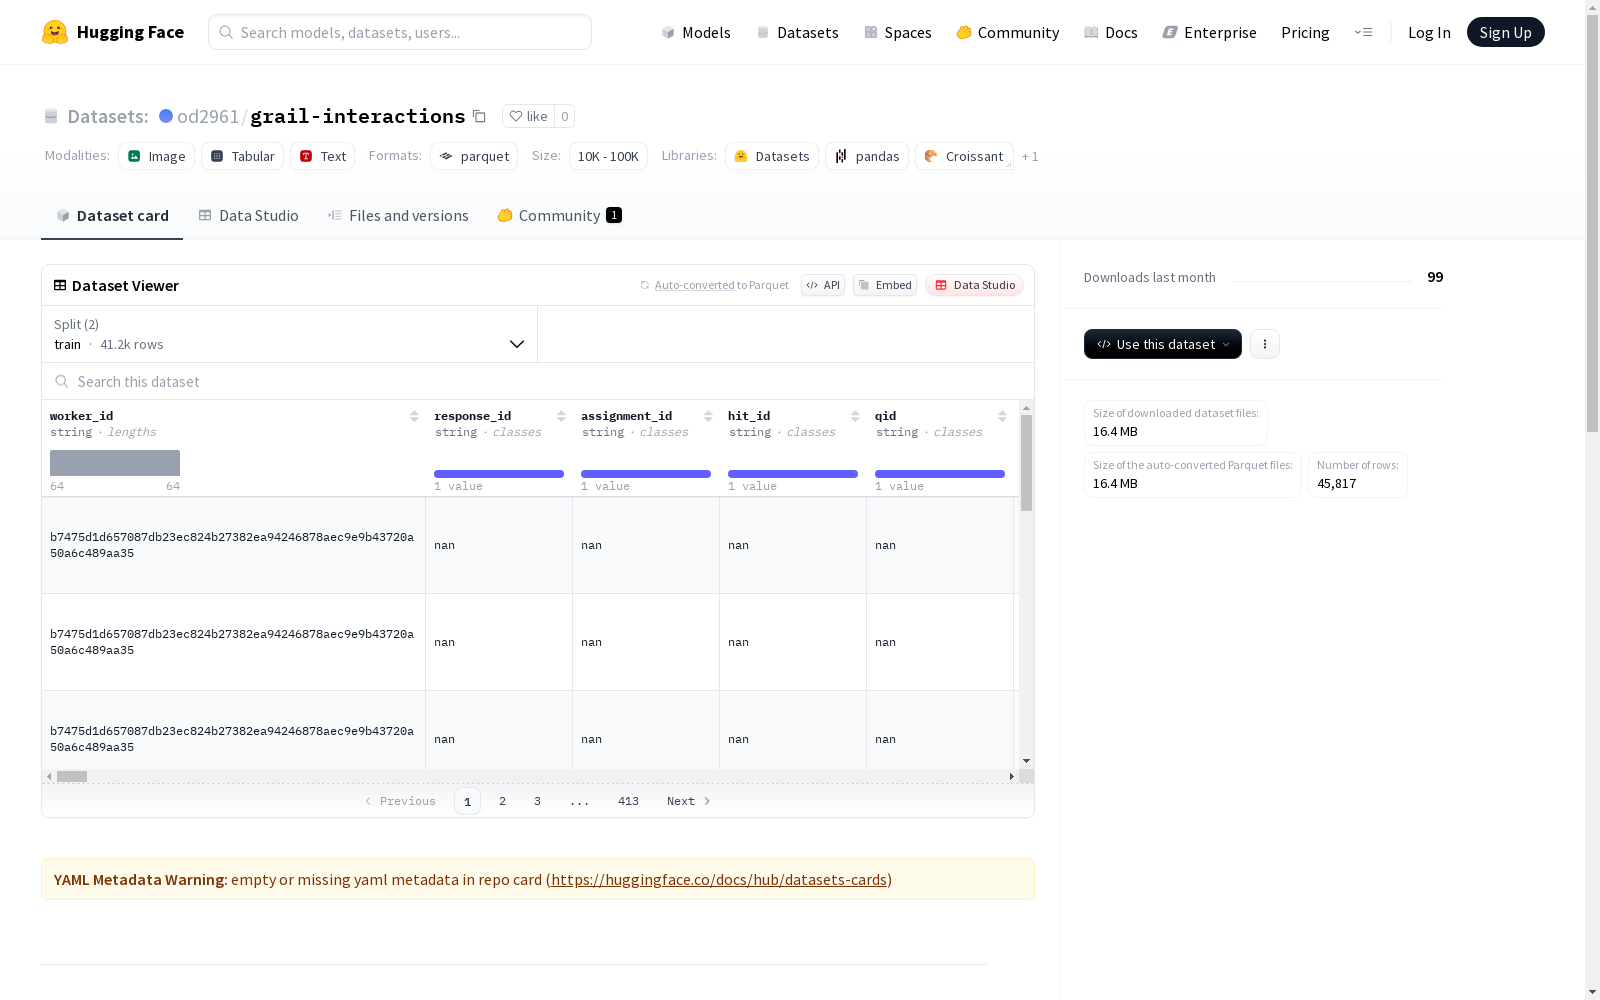The height and width of the screenshot is (1000, 1600).
Task: Sort by the qid column
Action: tap(1002, 416)
